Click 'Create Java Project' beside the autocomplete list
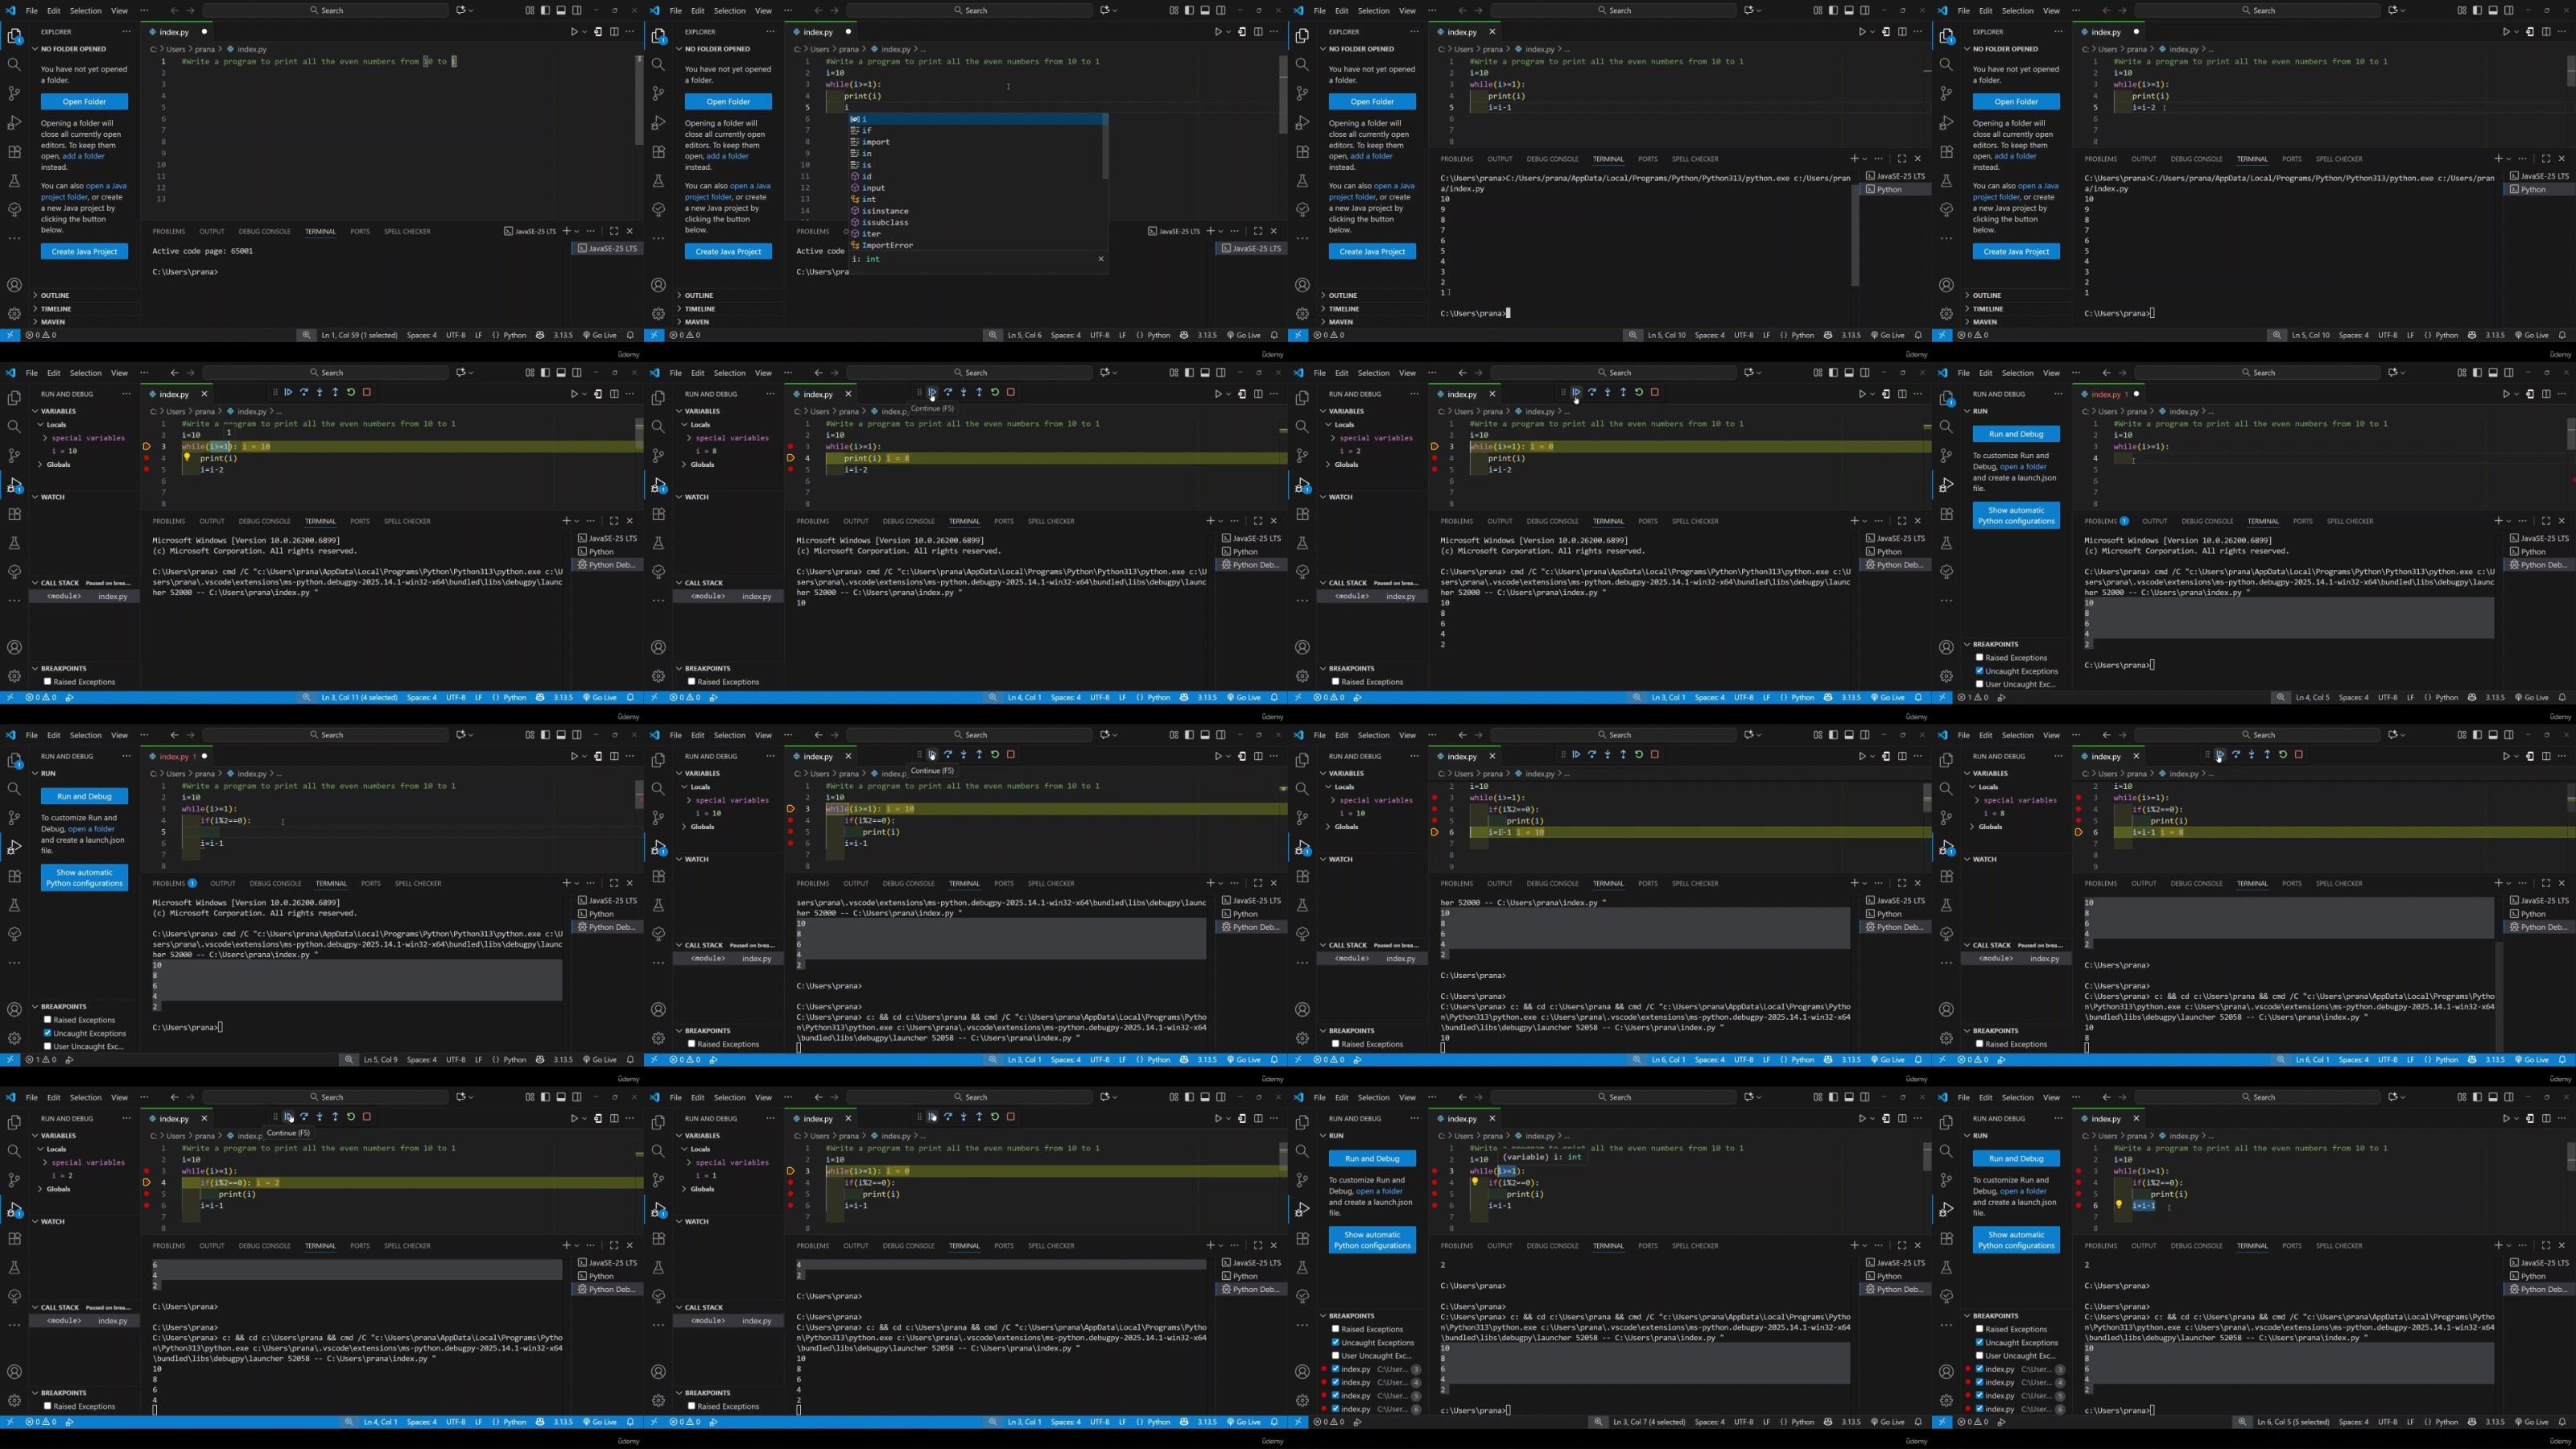The height and width of the screenshot is (1449, 2576). (728, 252)
